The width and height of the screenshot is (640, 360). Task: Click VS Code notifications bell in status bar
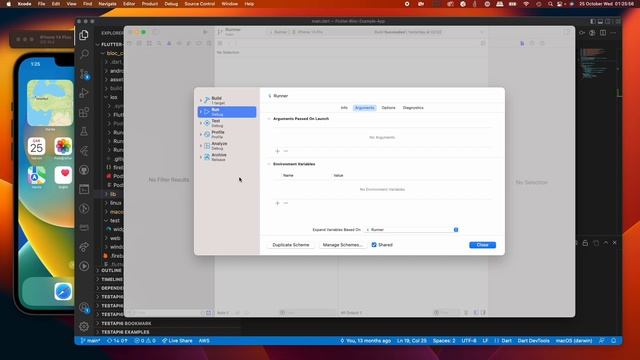(x=613, y=340)
